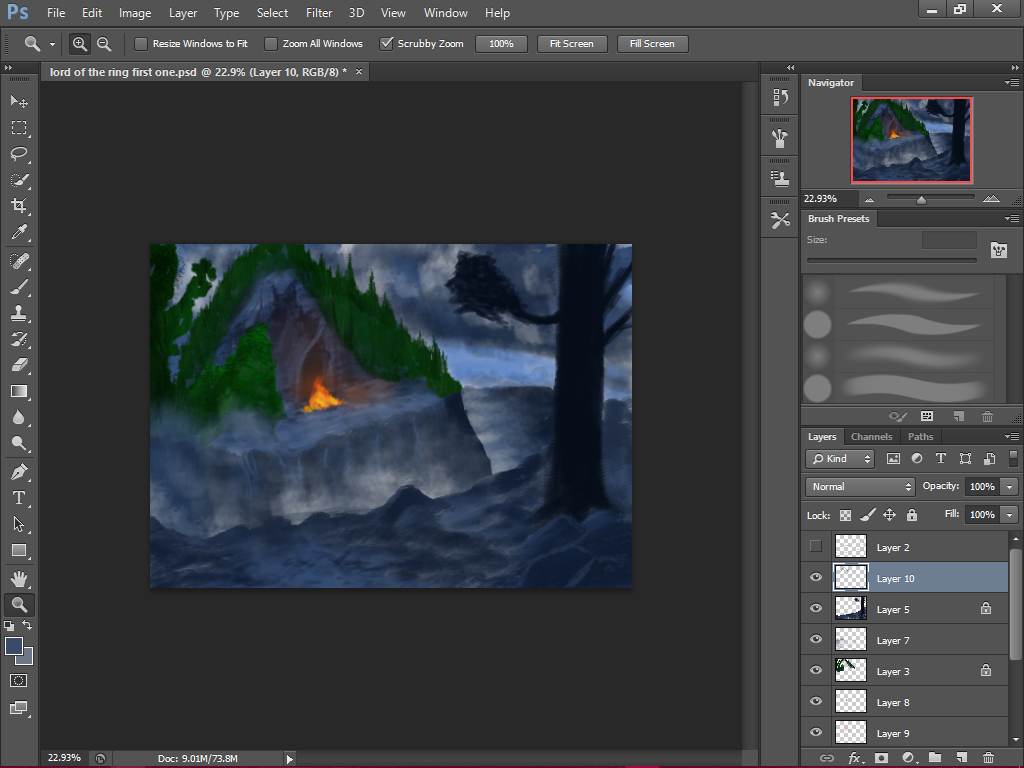Hide Layer 5 visibility eye
This screenshot has height=768, width=1024.
816,608
